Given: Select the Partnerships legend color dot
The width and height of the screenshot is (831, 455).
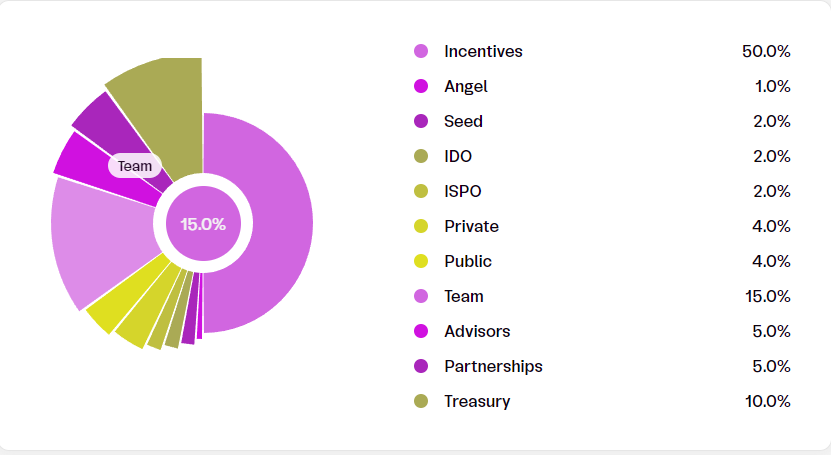Looking at the screenshot, I should pos(421,366).
